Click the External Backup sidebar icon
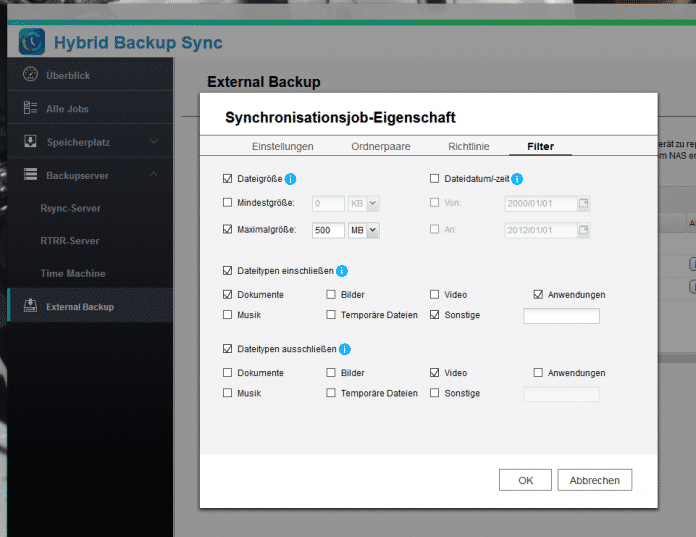Viewport: 696px width, 537px height. (x=30, y=306)
